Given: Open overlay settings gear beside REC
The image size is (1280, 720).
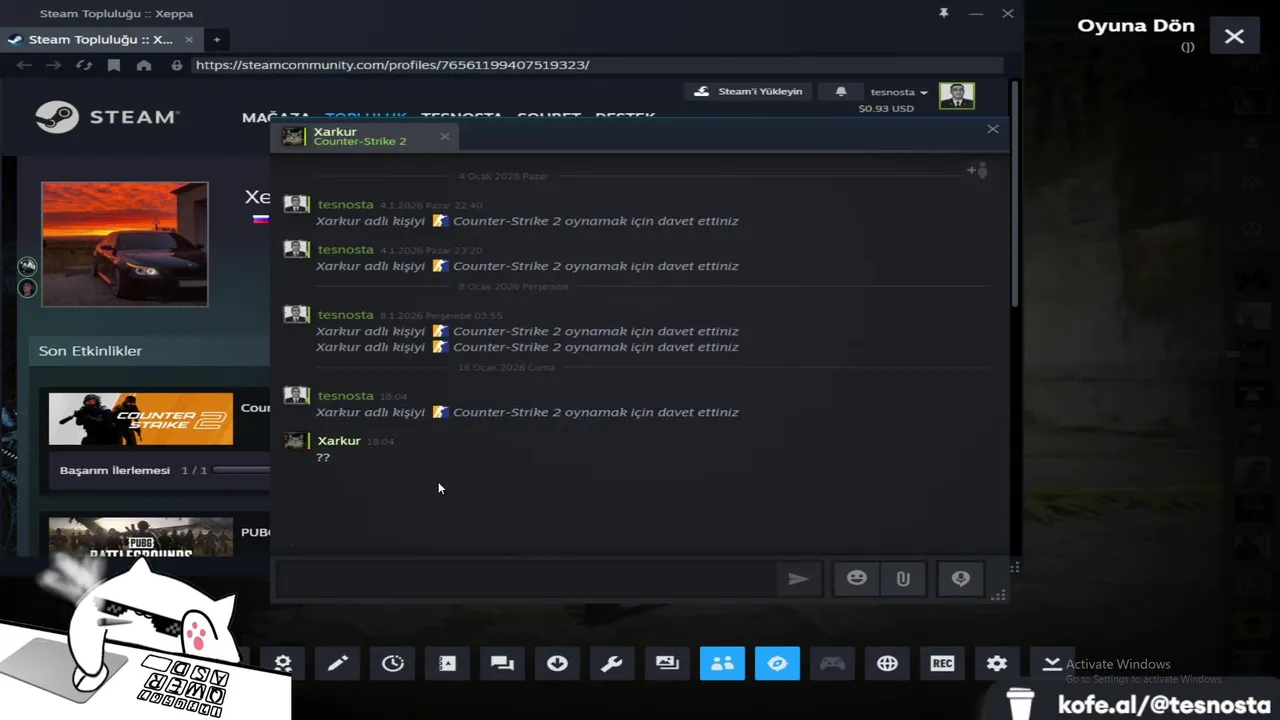Looking at the screenshot, I should pyautogui.click(x=997, y=663).
